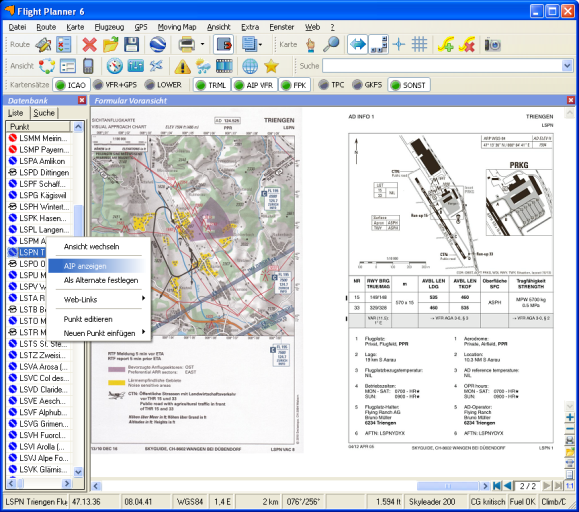Toggle the TRML map set
This screenshot has height=512, width=579.
[212, 85]
